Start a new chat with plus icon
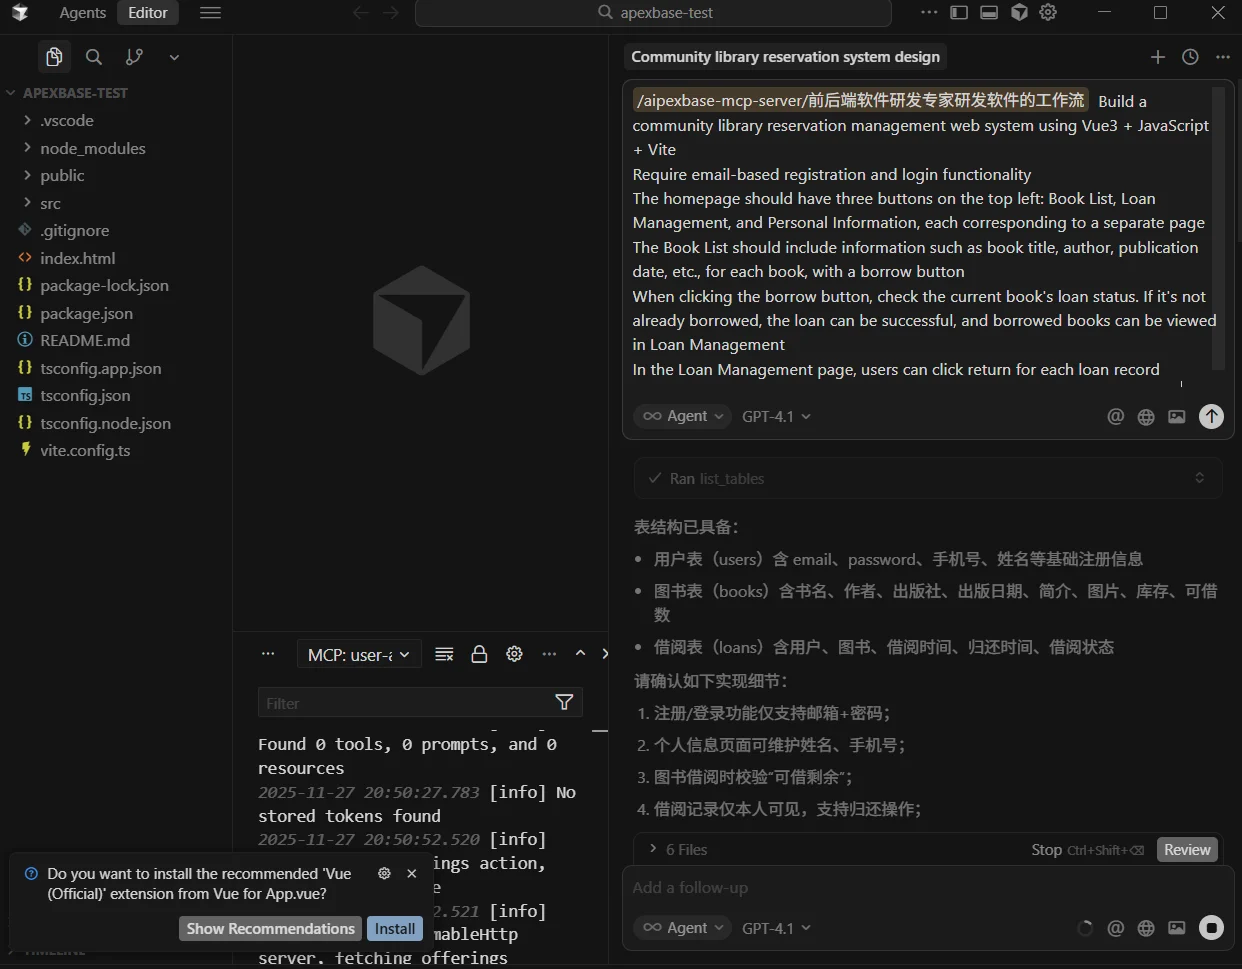 (x=1158, y=58)
